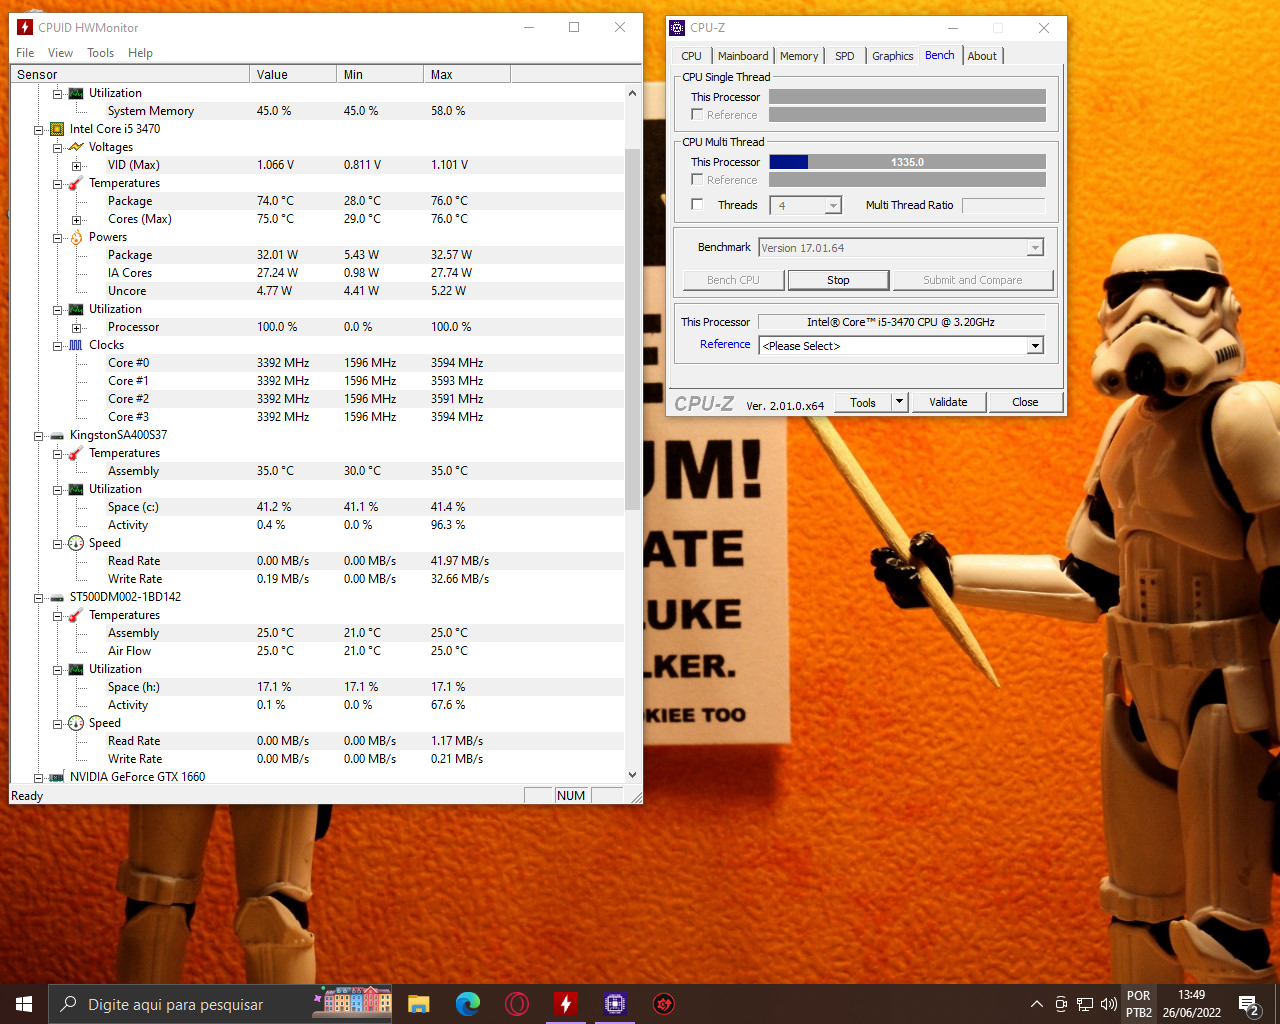Open the Tools dropdown arrow in CPU-Z

pyautogui.click(x=899, y=402)
